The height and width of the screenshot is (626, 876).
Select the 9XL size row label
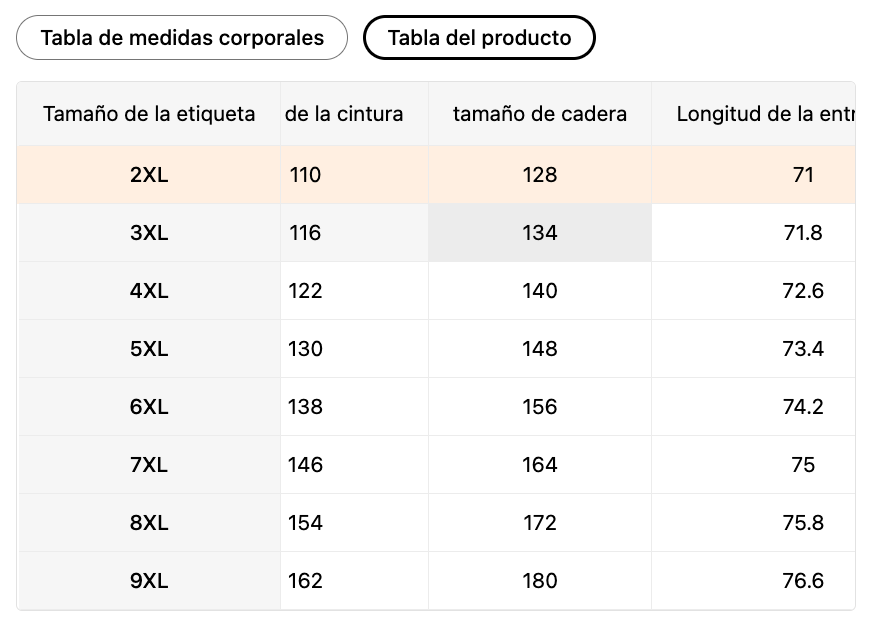149,581
